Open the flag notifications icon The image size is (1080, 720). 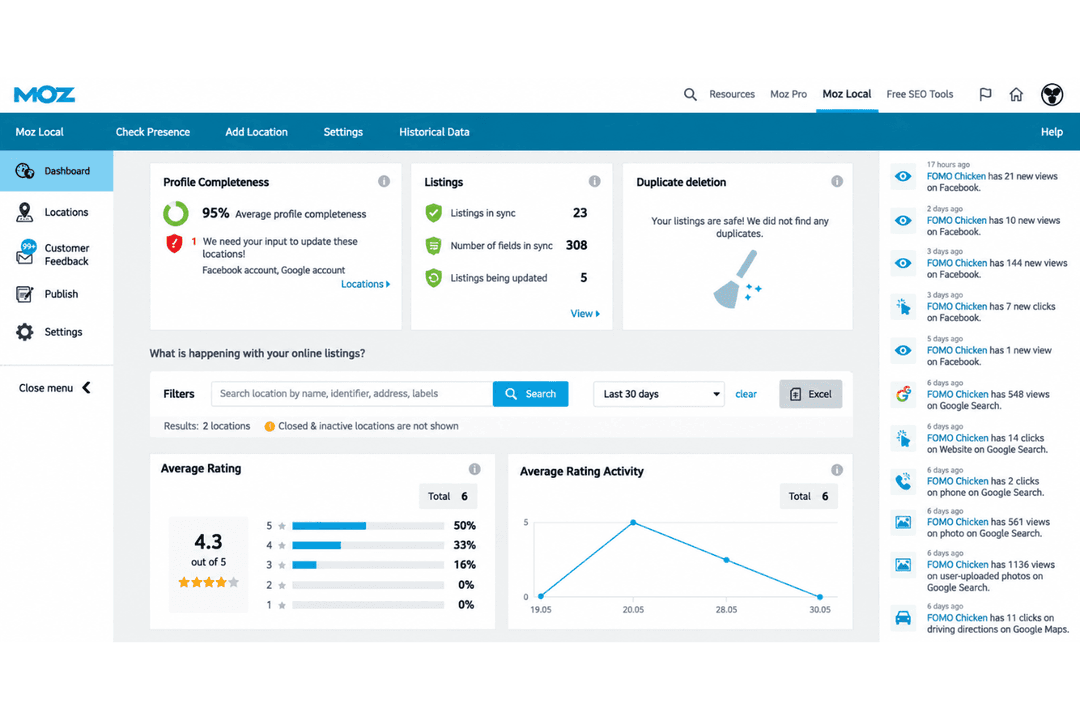[985, 94]
